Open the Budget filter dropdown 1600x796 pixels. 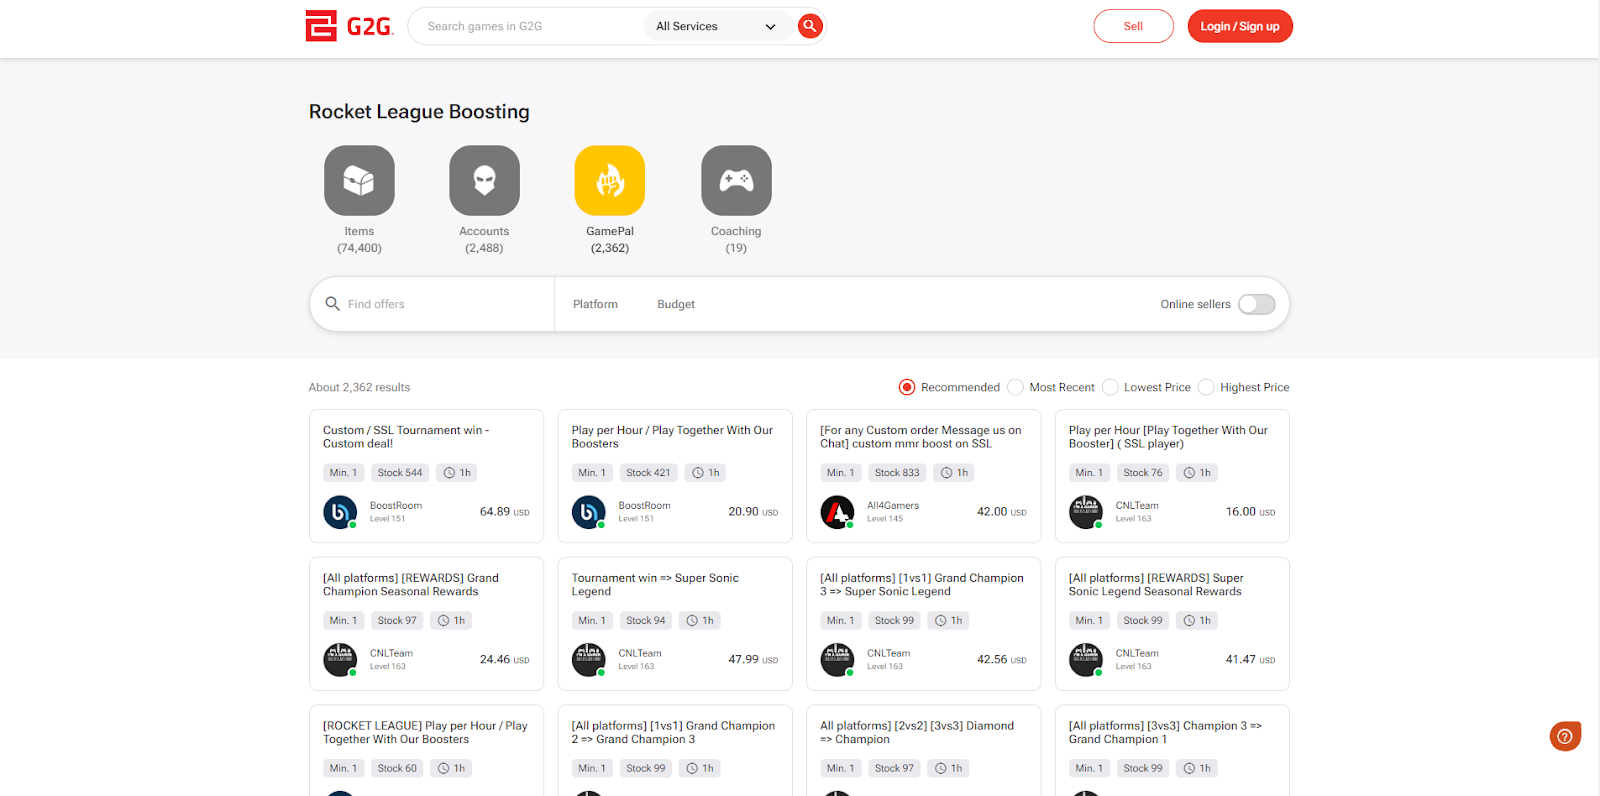676,304
